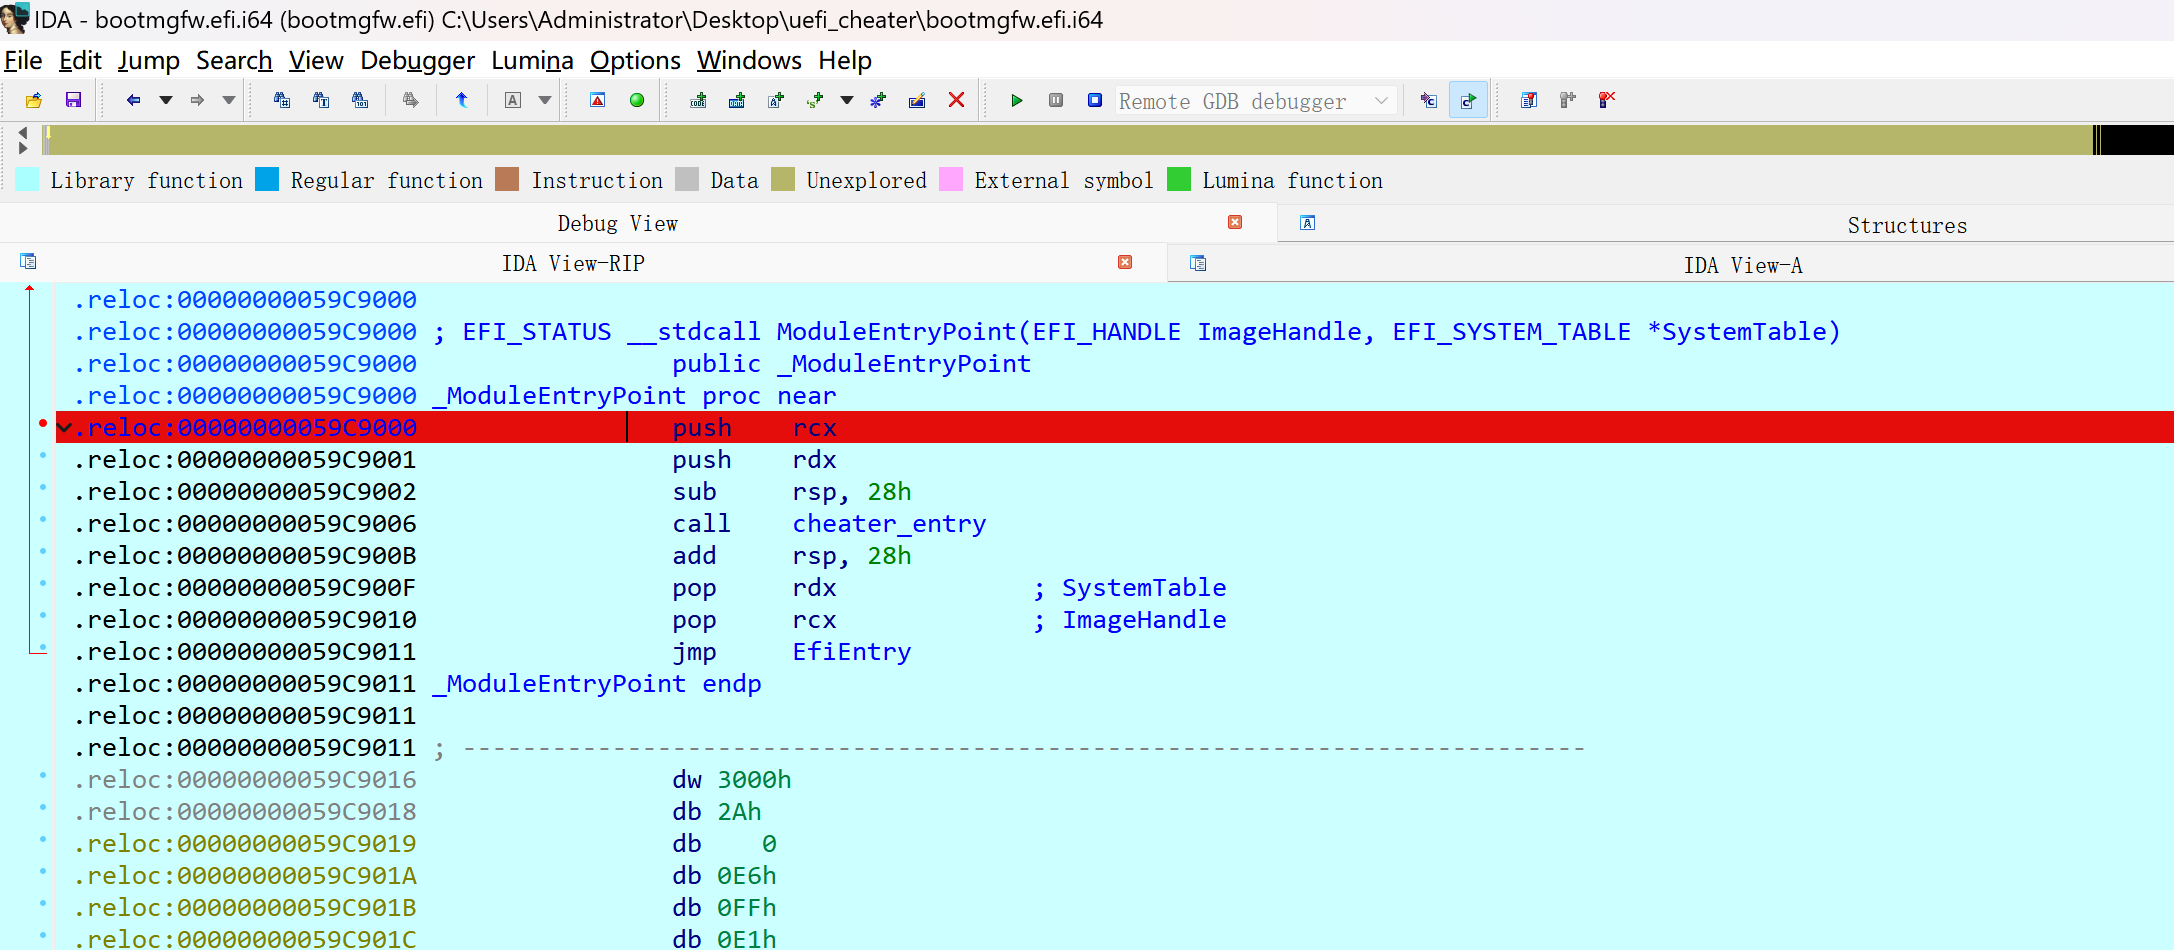This screenshot has height=950, width=2174.
Task: Open the Windows menu
Action: pos(749,61)
